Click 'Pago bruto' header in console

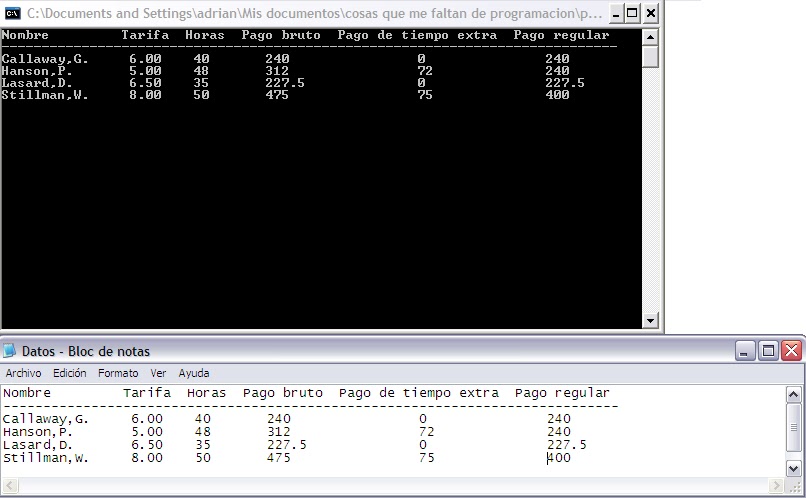281,35
